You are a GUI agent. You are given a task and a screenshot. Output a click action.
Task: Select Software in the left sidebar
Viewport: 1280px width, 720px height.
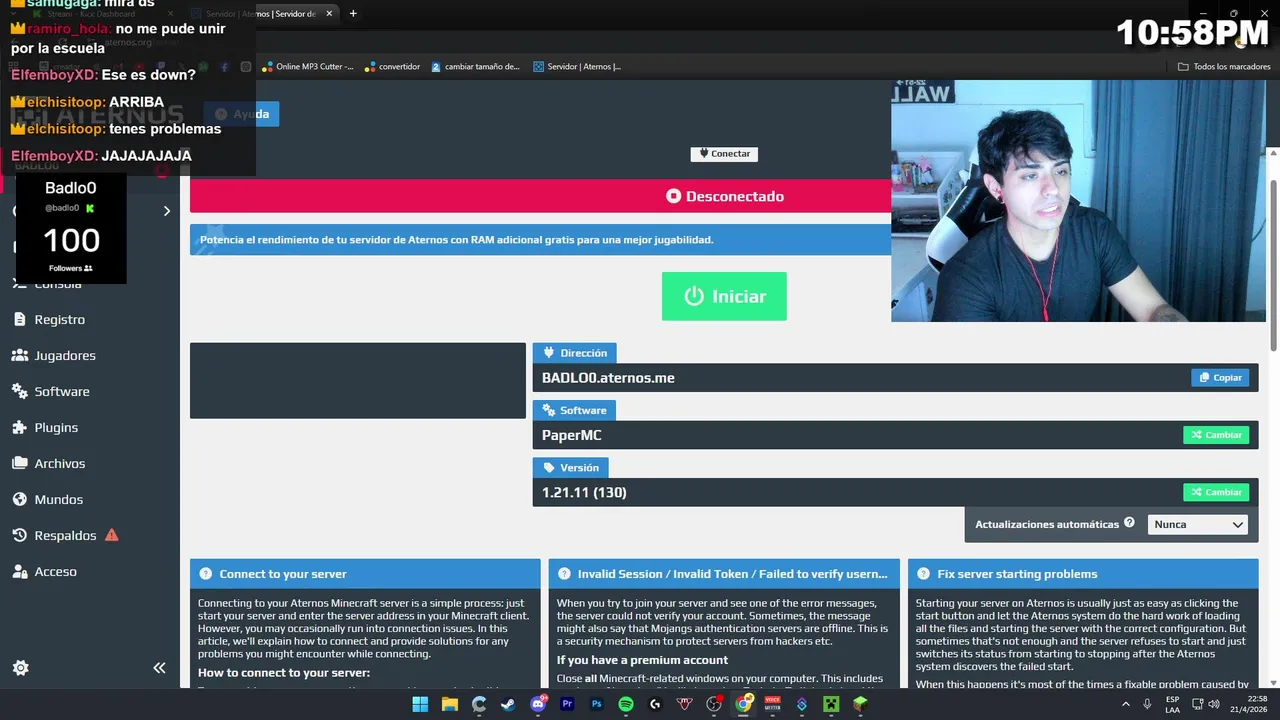coord(62,391)
